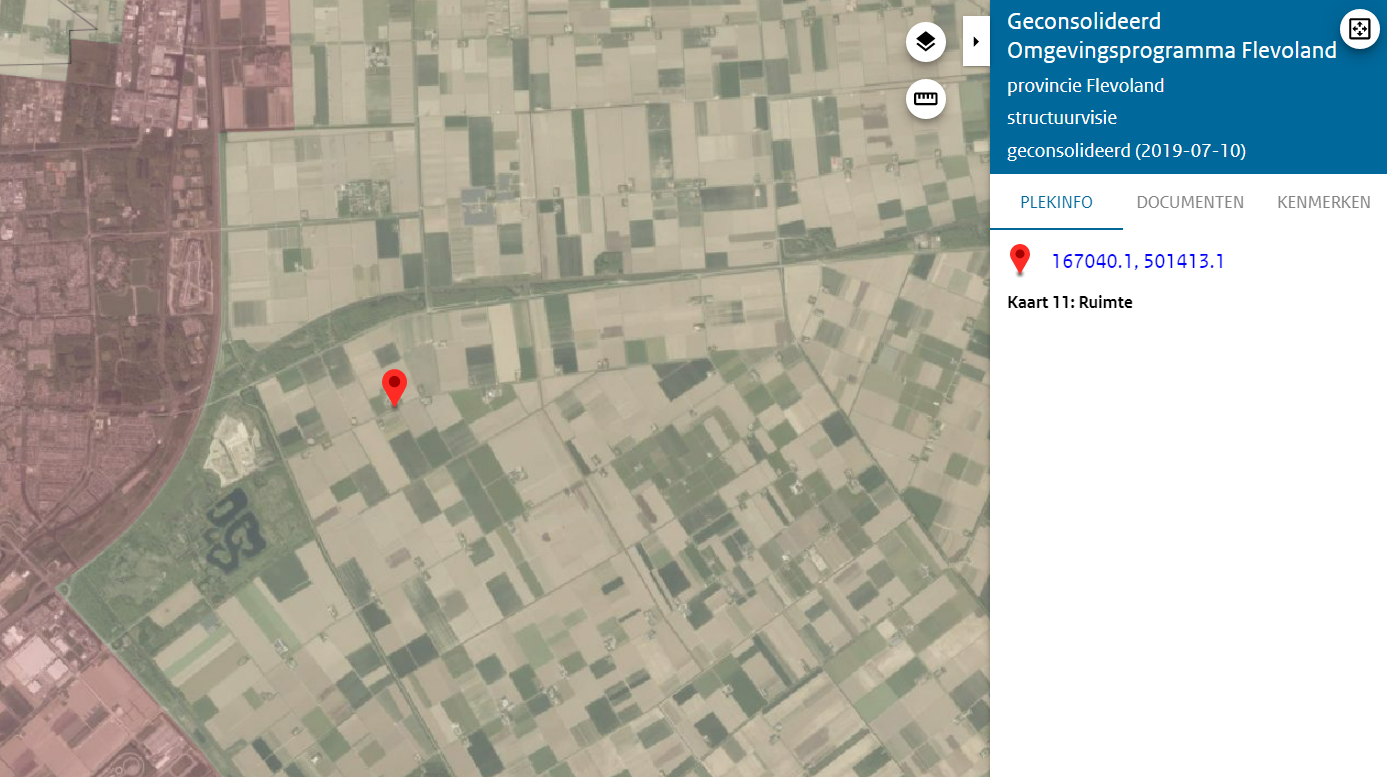Click the red location marker on the map
The image size is (1387, 777).
[395, 387]
